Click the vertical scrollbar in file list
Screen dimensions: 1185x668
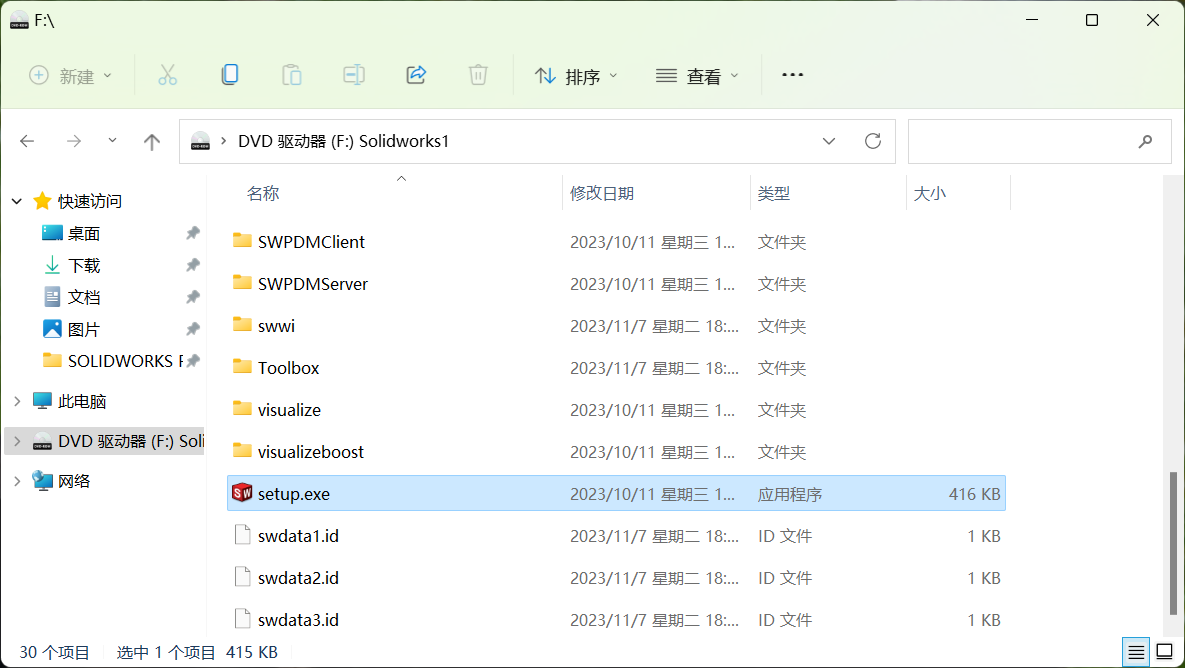[x=1174, y=540]
